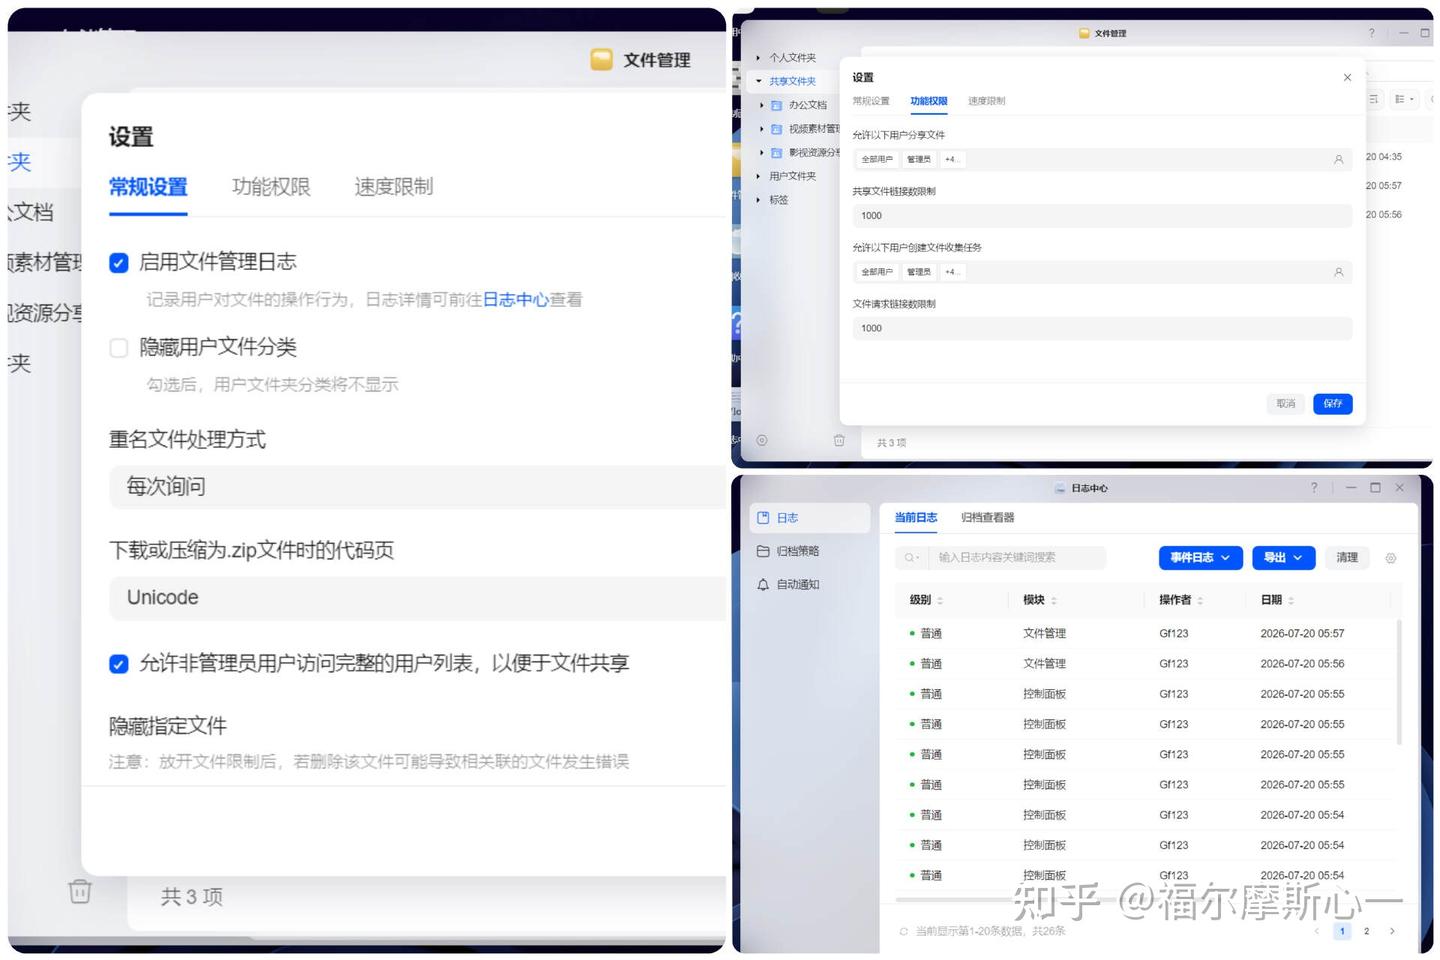Open the Unicode code page dropdown
Screen dimensions: 1440x960
[x=418, y=598]
